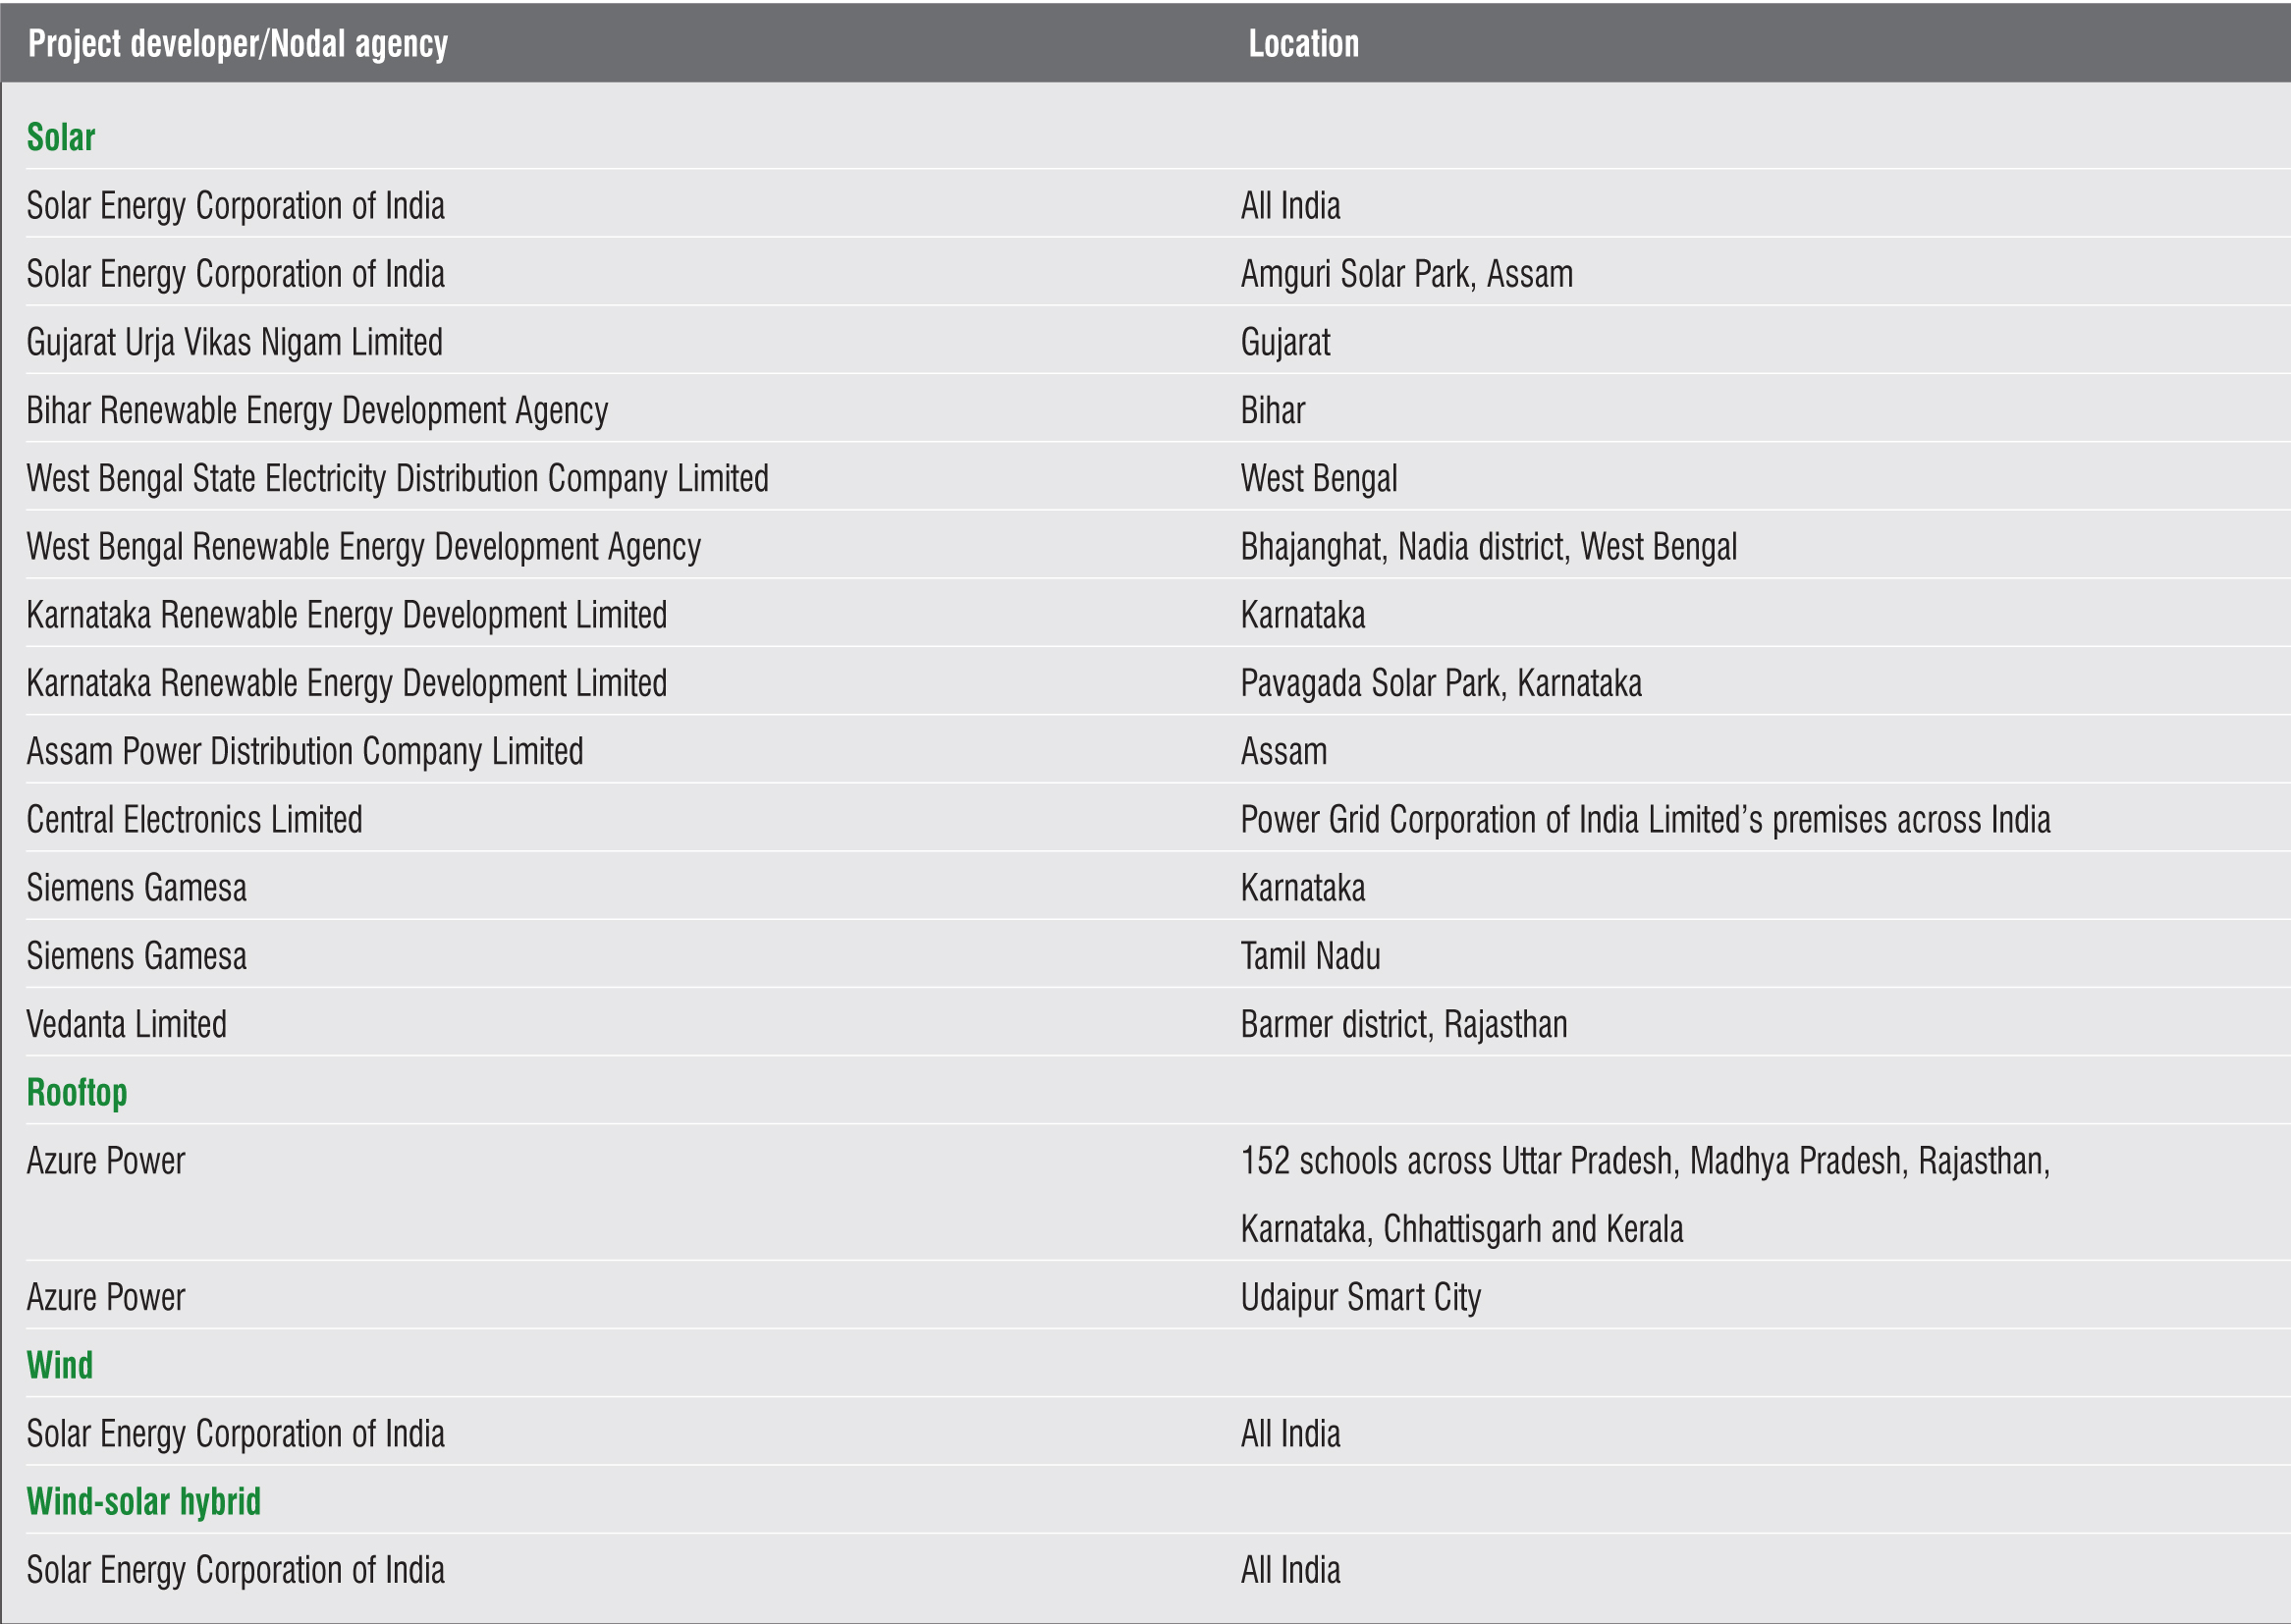Click the 'Project developer/Nodal agency' column header
The image size is (2291, 1624).
237,44
